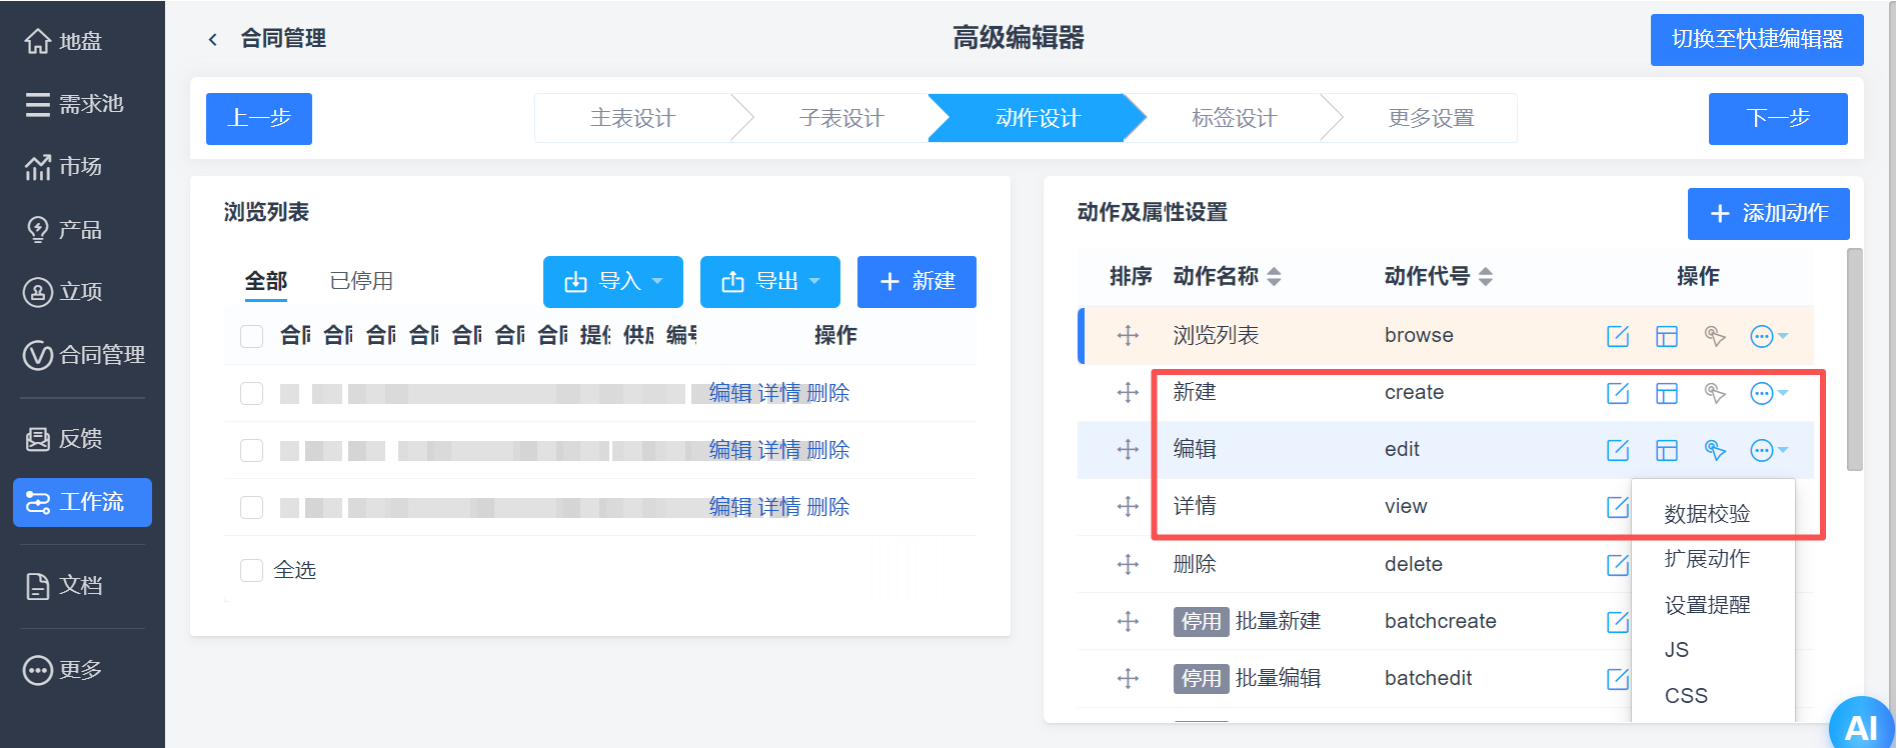Click the 添加动作 button
Screen dimensions: 1897x748
[1768, 214]
